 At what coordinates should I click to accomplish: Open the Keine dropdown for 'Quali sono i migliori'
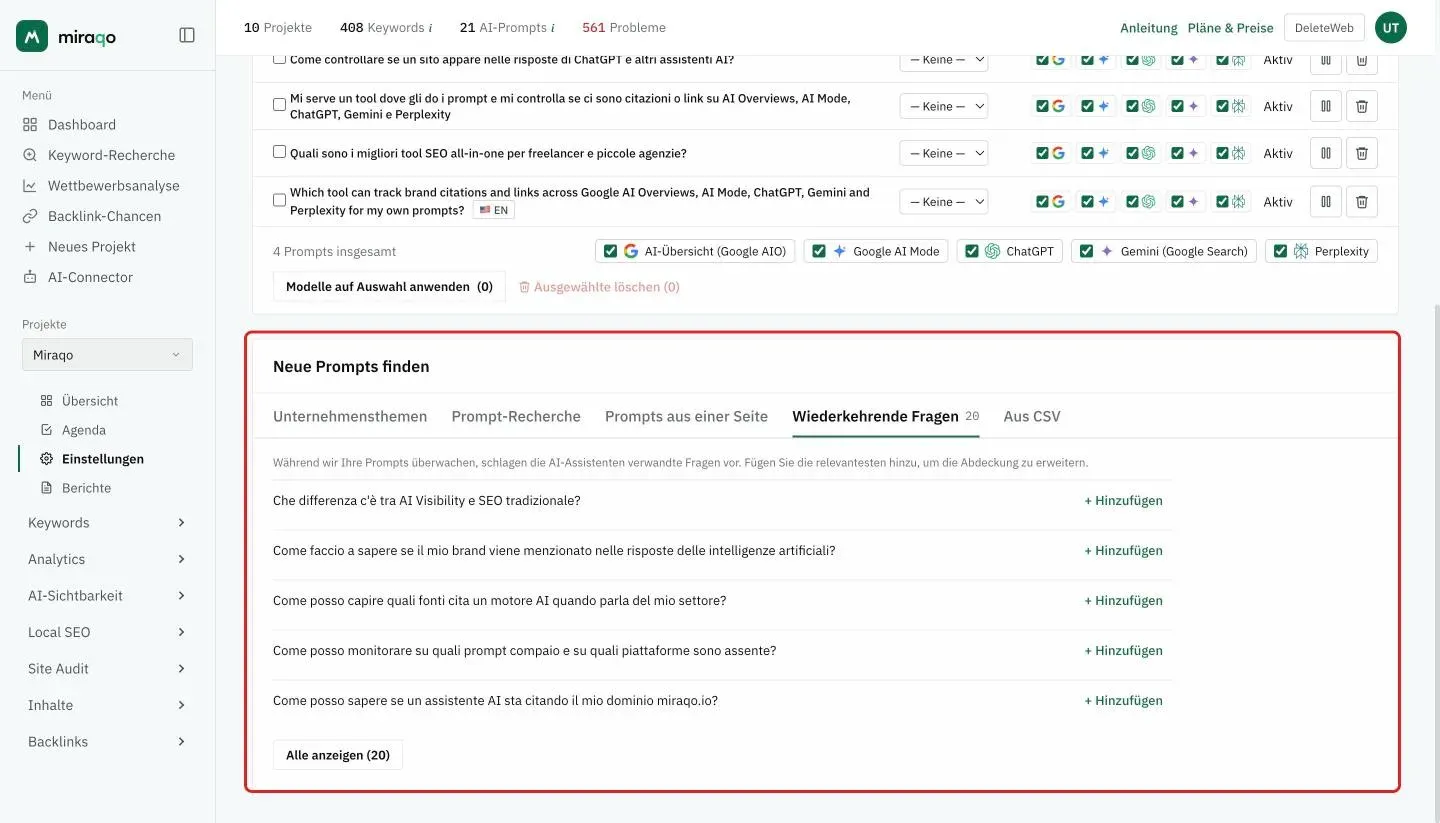(x=943, y=153)
